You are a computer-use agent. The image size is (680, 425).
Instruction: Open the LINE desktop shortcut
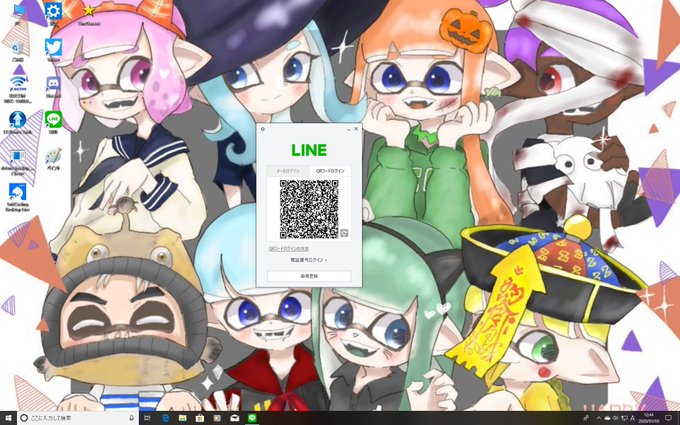(x=53, y=122)
